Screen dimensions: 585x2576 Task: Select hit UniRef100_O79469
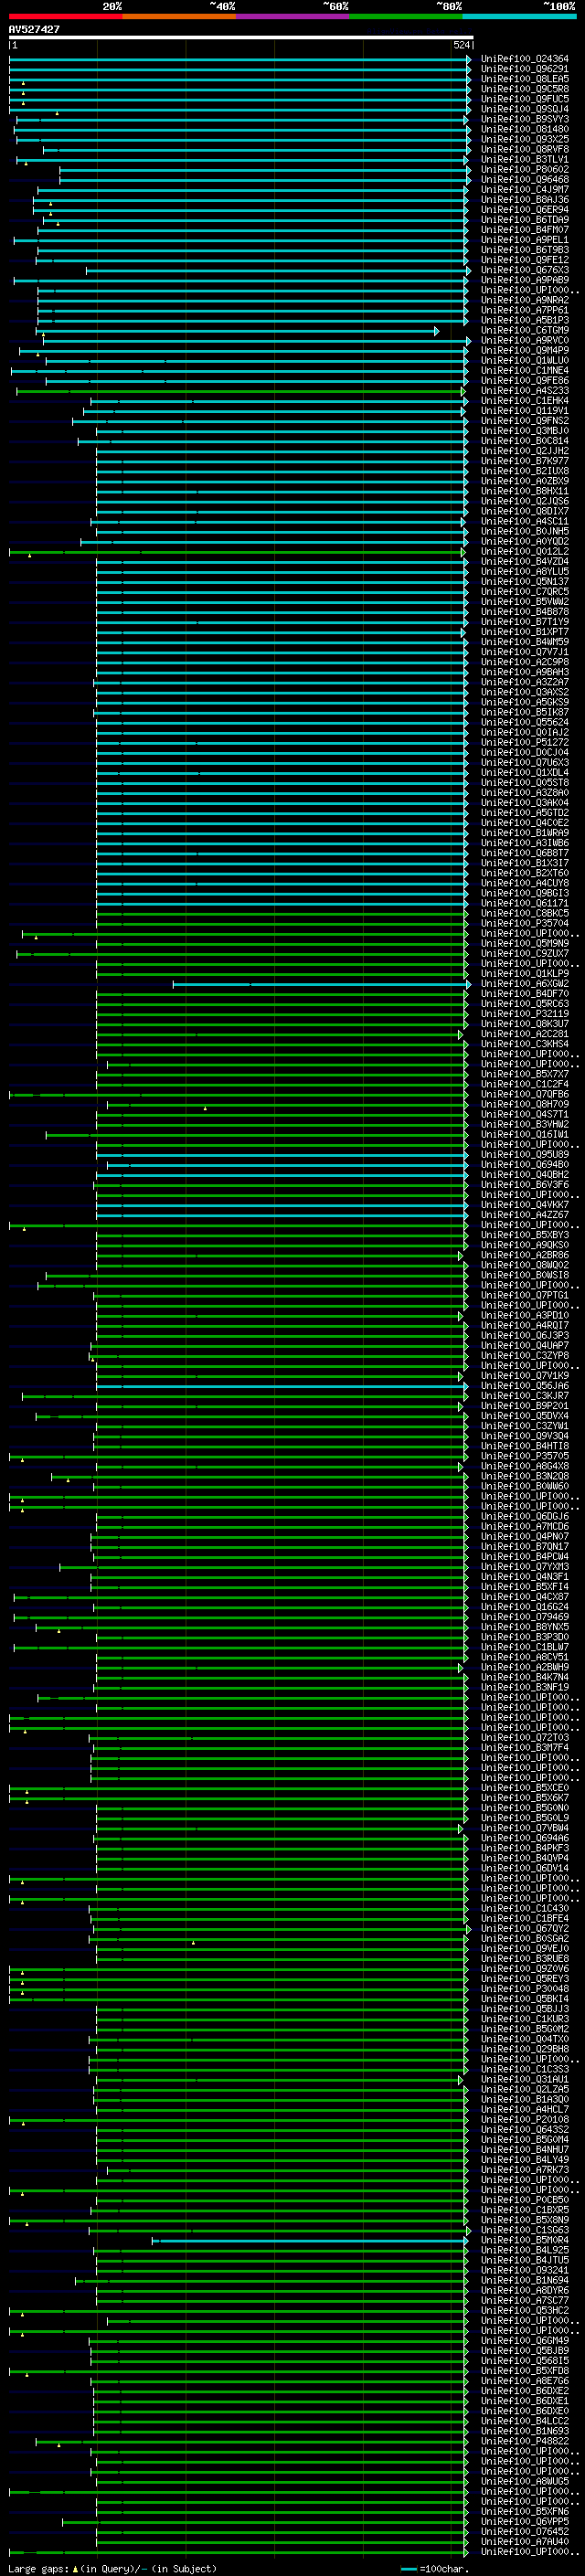pyautogui.click(x=524, y=1617)
